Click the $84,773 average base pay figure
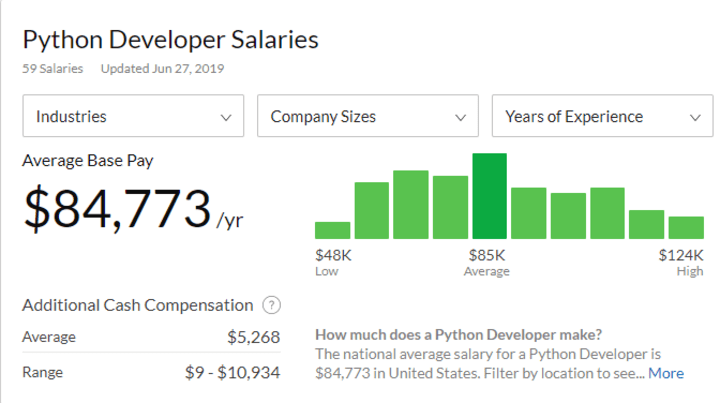Screen dimensions: 720x403 [x=118, y=209]
